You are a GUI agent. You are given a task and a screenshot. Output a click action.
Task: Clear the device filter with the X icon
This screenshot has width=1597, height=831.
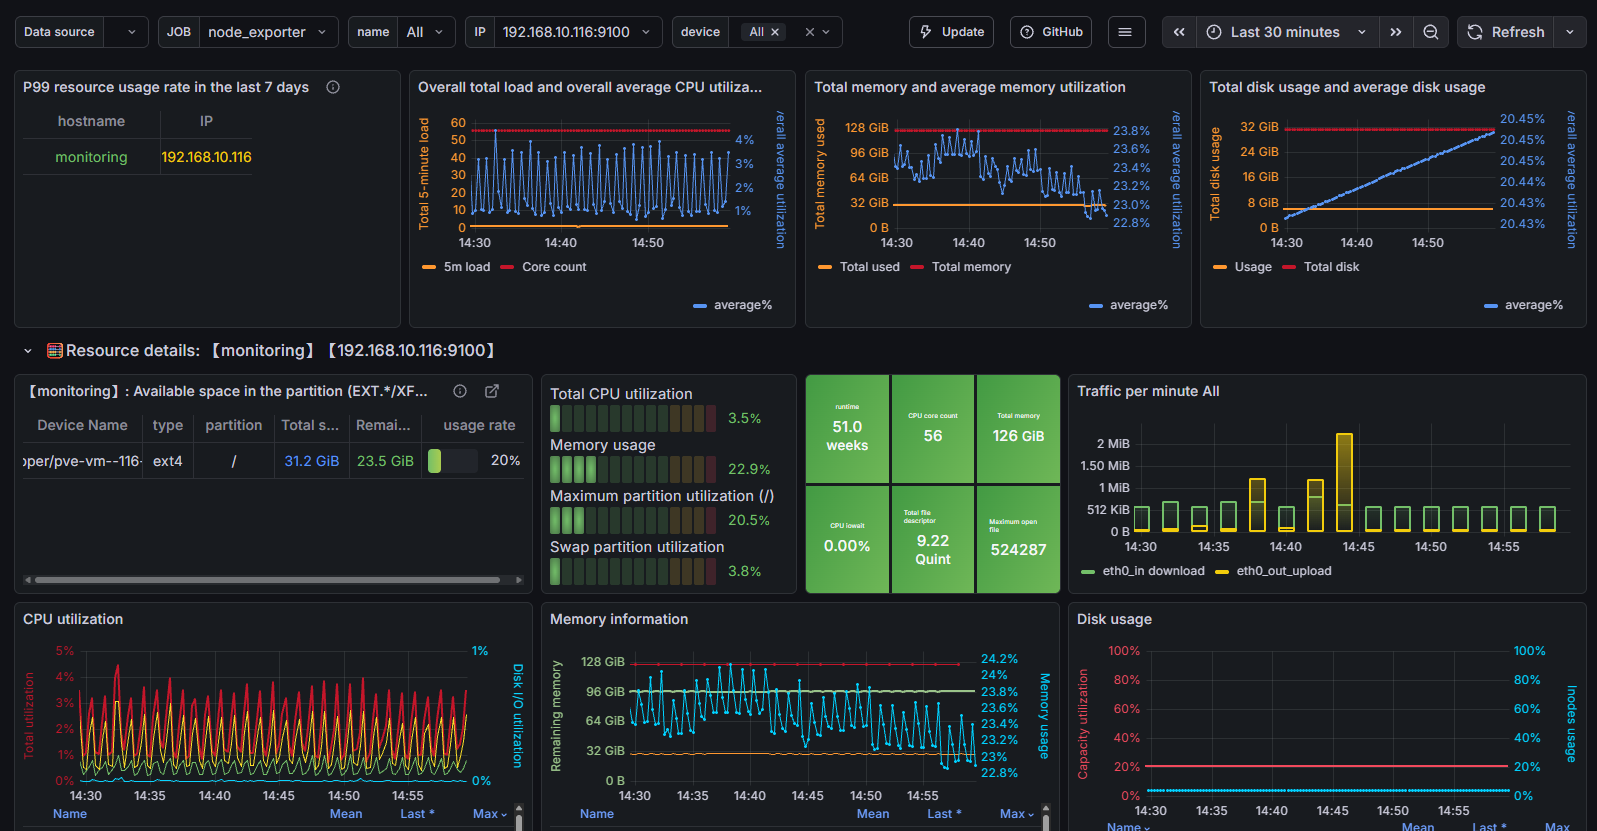pos(810,32)
